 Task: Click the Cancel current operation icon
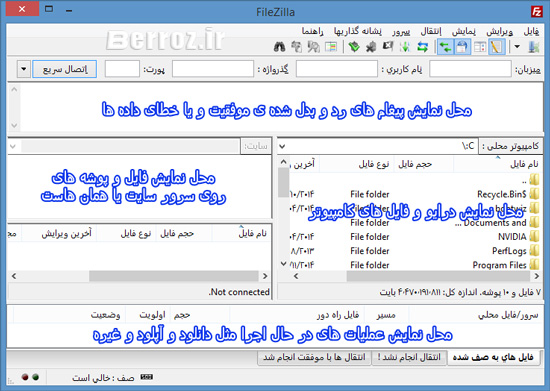point(388,47)
